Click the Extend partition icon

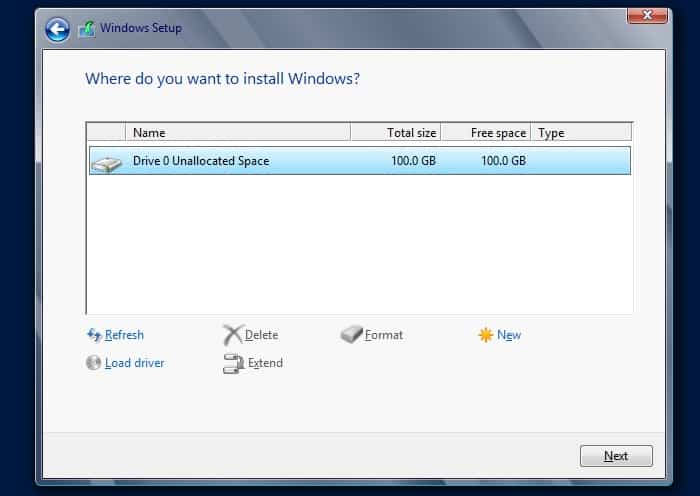click(x=233, y=364)
